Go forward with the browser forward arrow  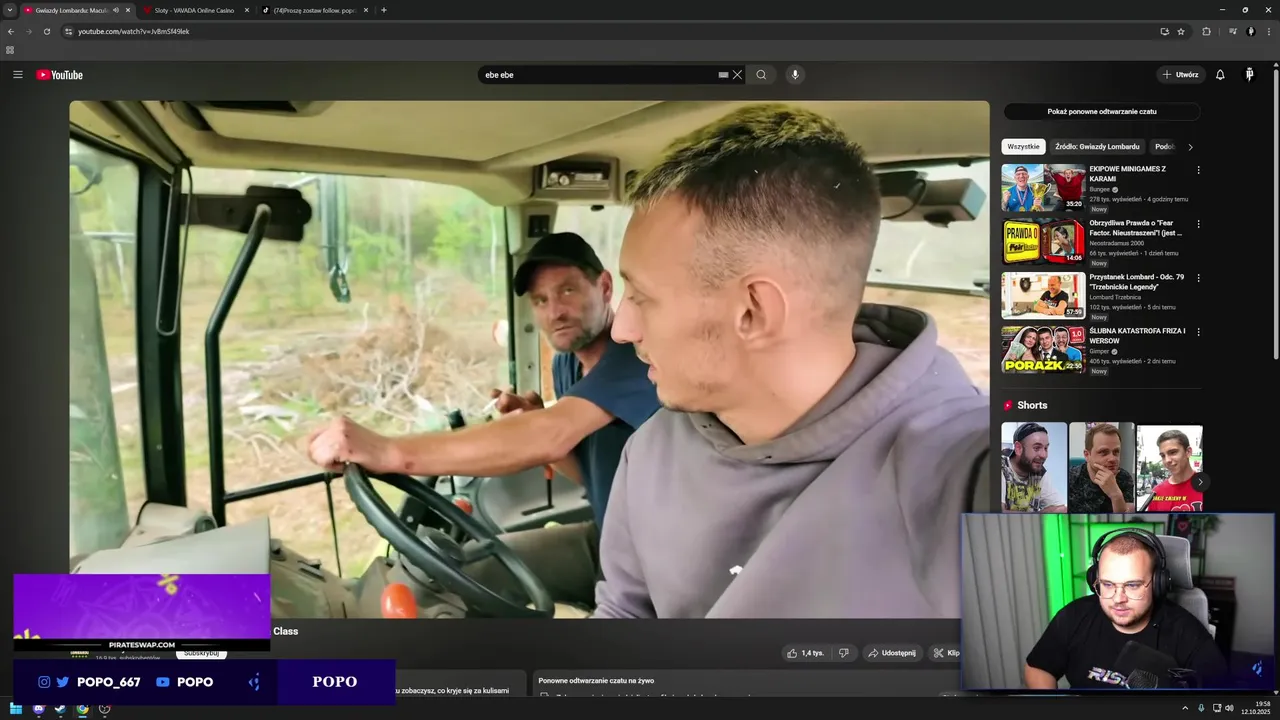point(28,31)
